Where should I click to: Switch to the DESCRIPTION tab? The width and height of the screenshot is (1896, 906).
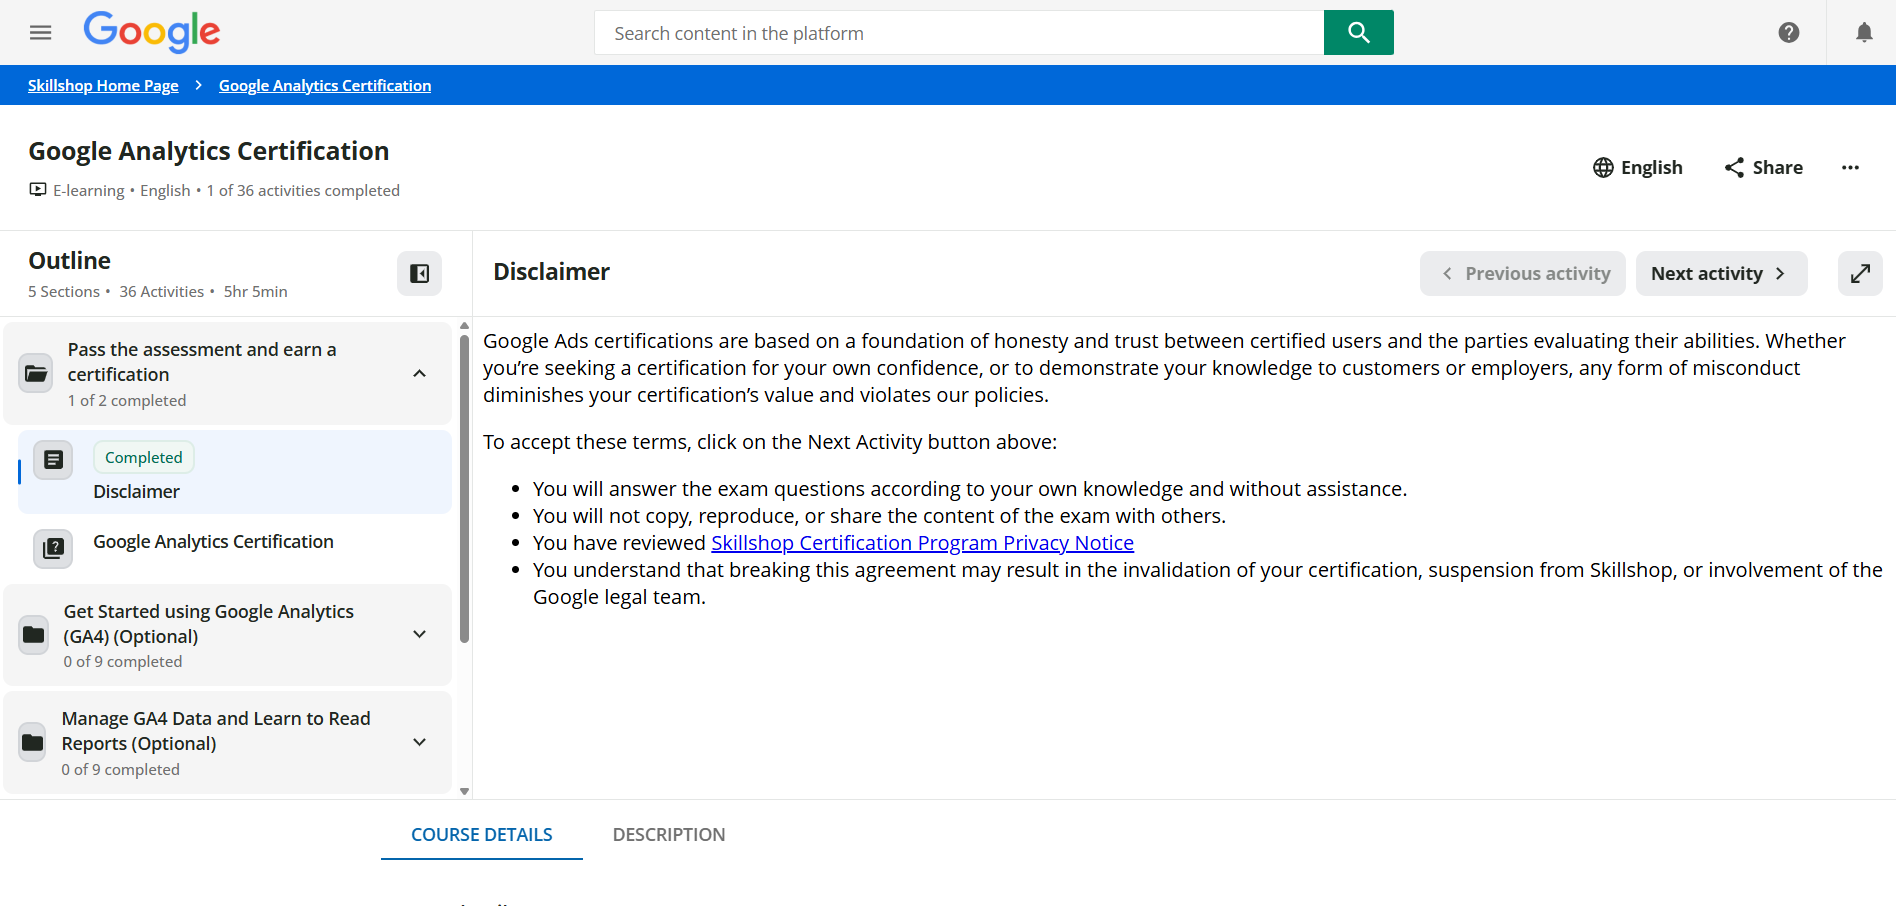668,835
